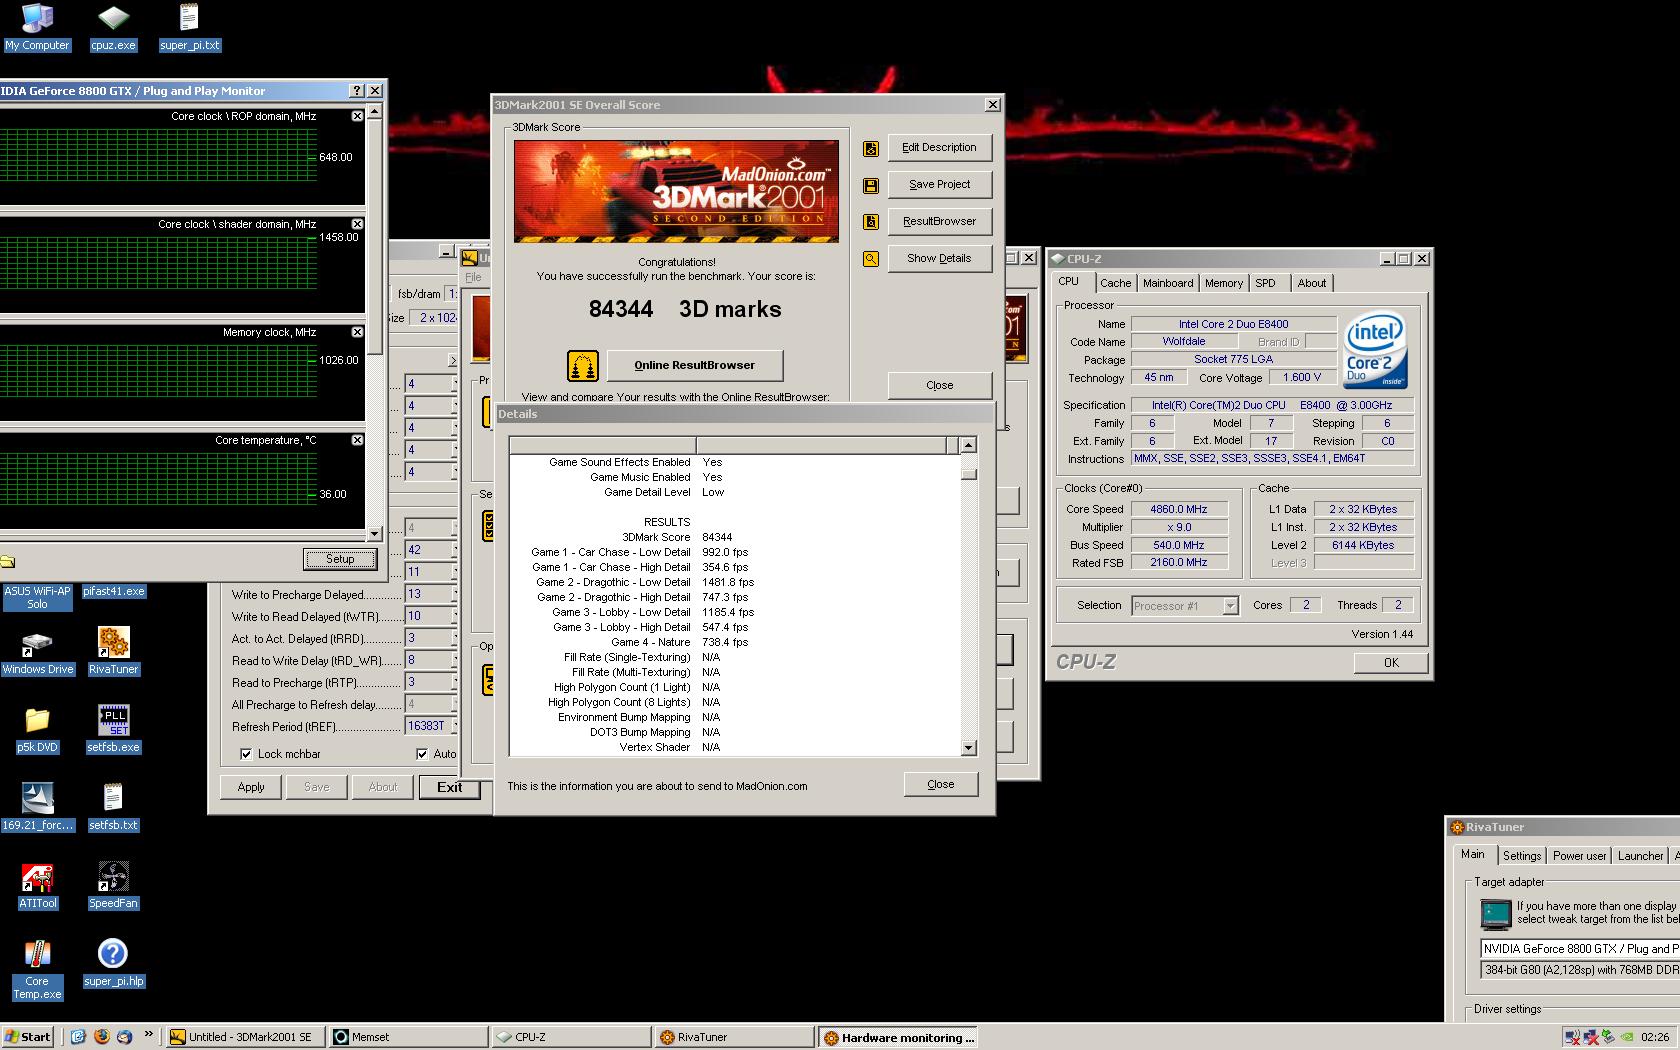Click the hardware monitoring scrollbar up arrow

[x=374, y=112]
